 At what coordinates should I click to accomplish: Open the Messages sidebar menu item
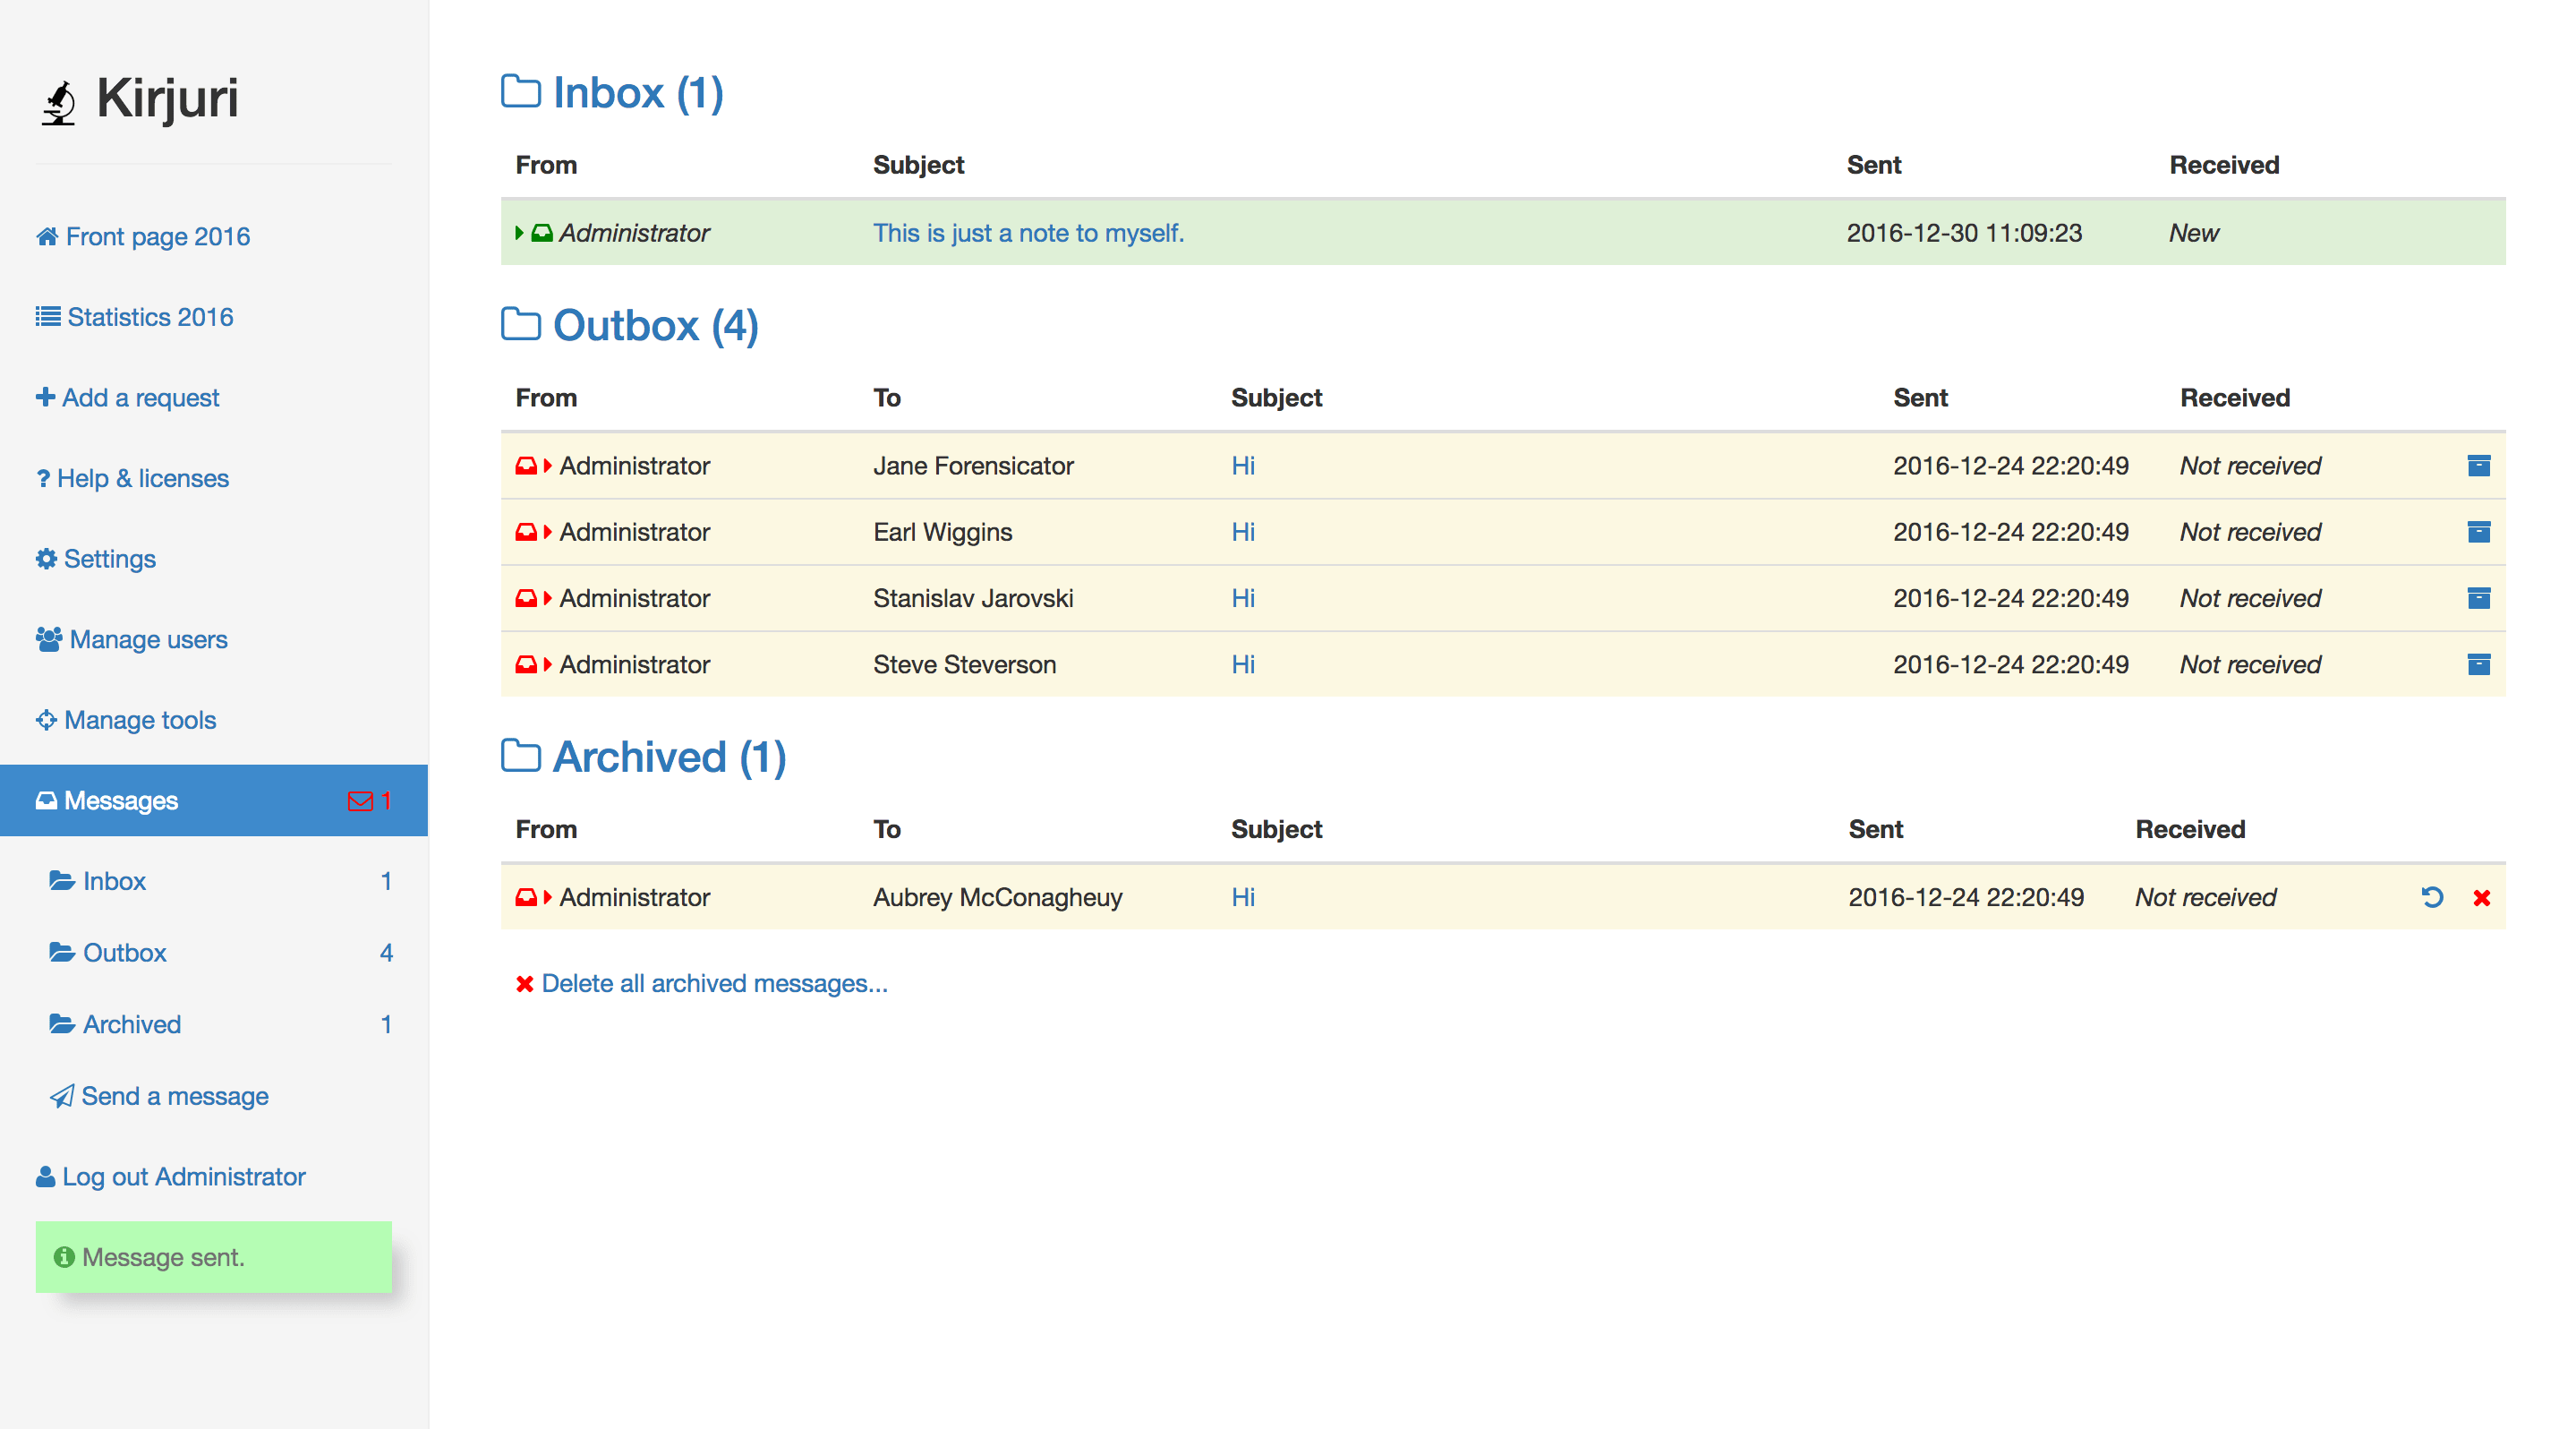(x=120, y=801)
